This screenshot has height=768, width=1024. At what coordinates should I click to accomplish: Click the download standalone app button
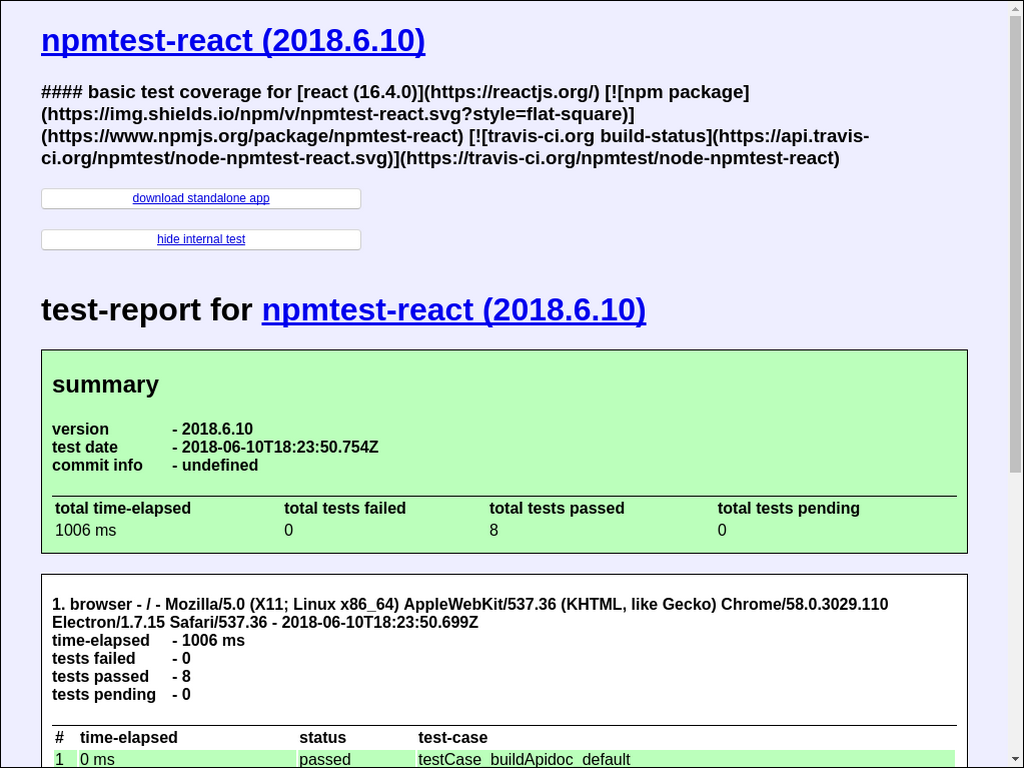click(201, 199)
